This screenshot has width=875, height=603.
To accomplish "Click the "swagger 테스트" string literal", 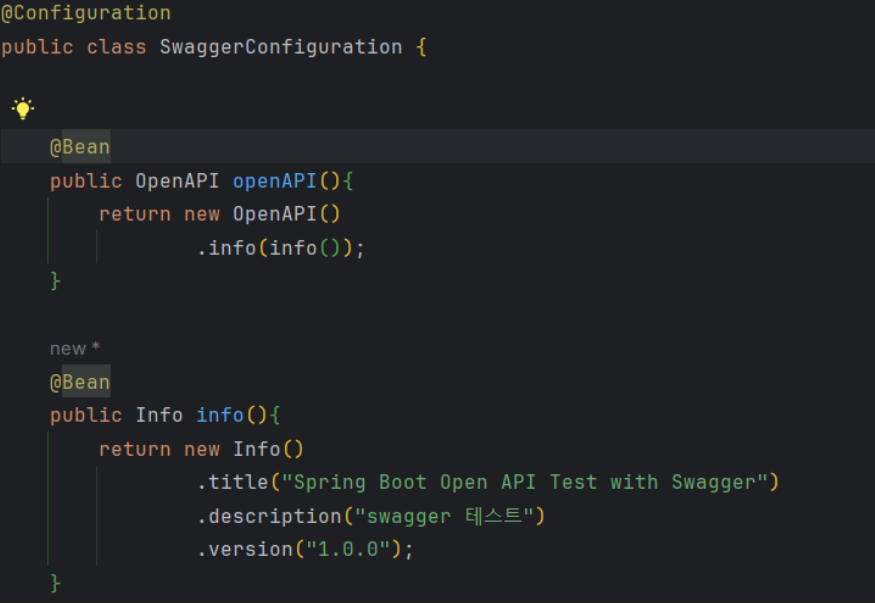I will [x=445, y=516].
